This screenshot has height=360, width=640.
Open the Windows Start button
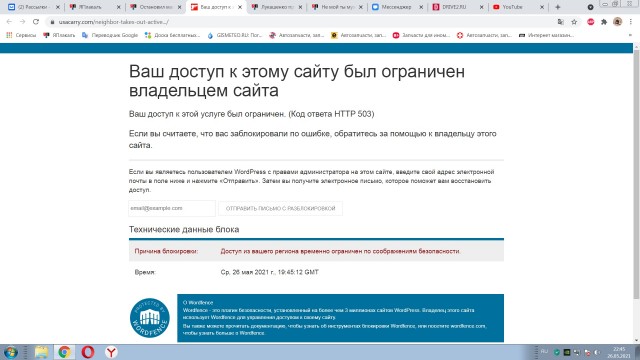[11, 352]
